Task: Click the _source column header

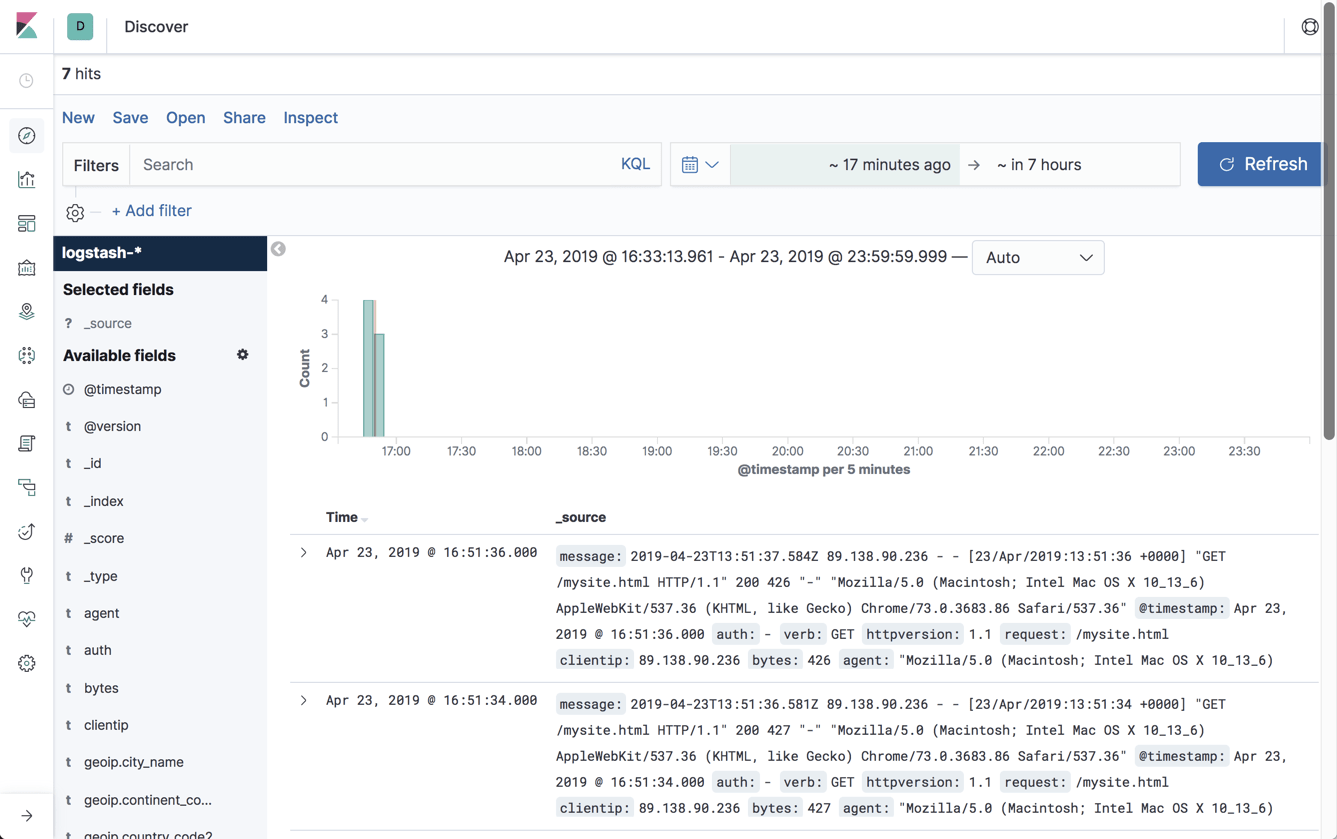Action: [581, 518]
